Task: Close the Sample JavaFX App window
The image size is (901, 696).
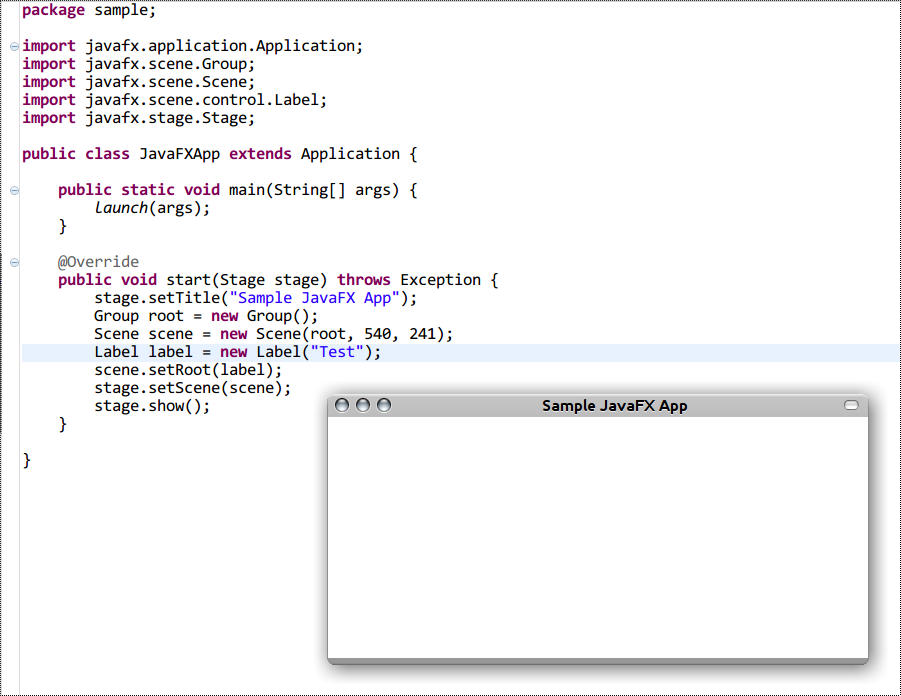Action: click(x=342, y=405)
